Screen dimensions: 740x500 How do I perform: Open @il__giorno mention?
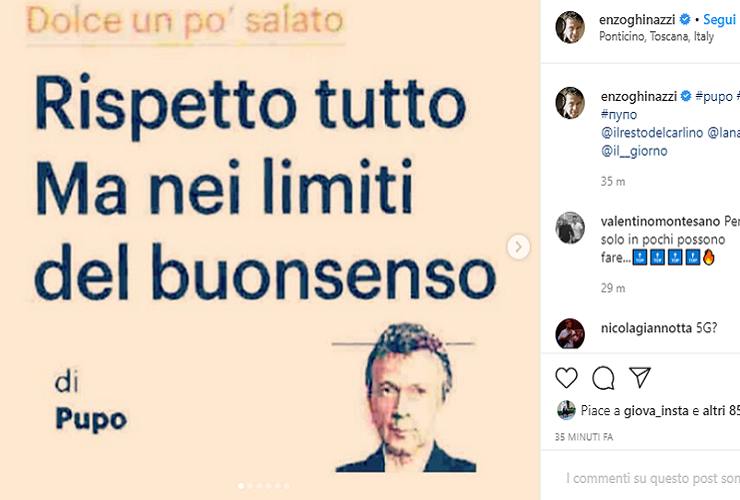pos(634,151)
